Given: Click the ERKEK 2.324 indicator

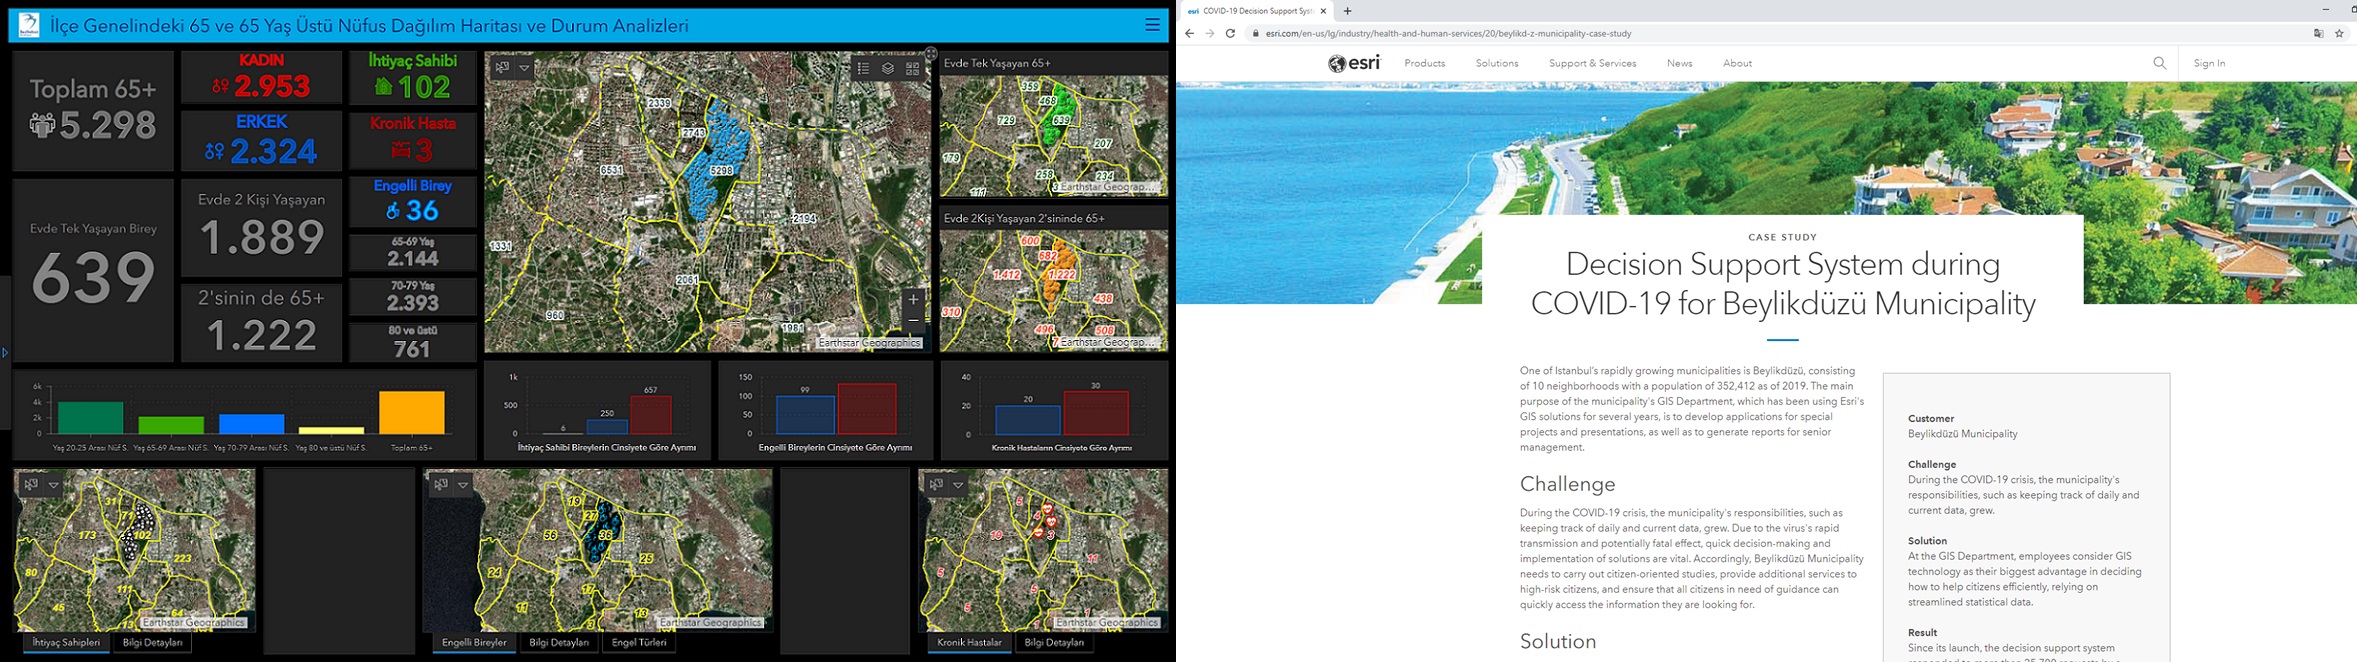Looking at the screenshot, I should (261, 140).
